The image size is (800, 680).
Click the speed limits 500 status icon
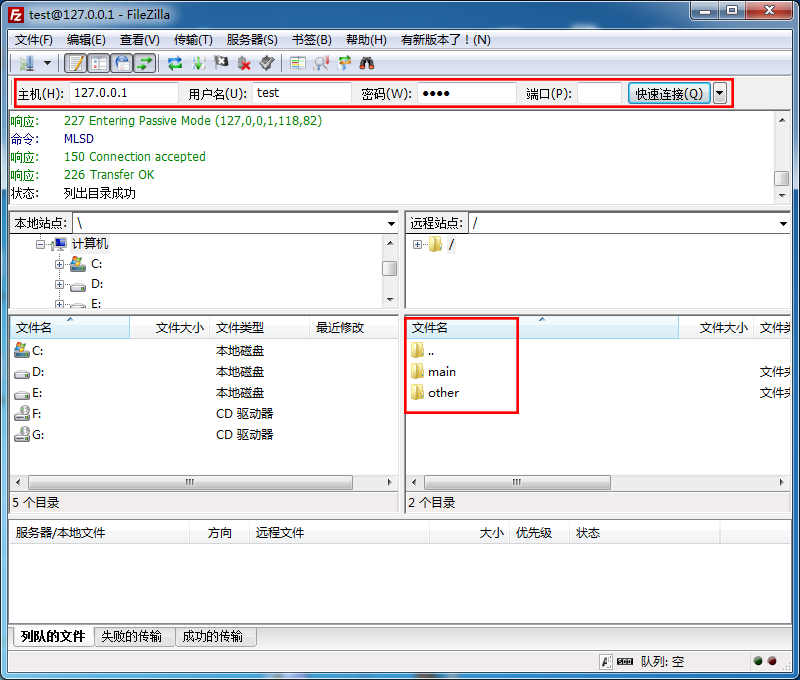click(624, 662)
